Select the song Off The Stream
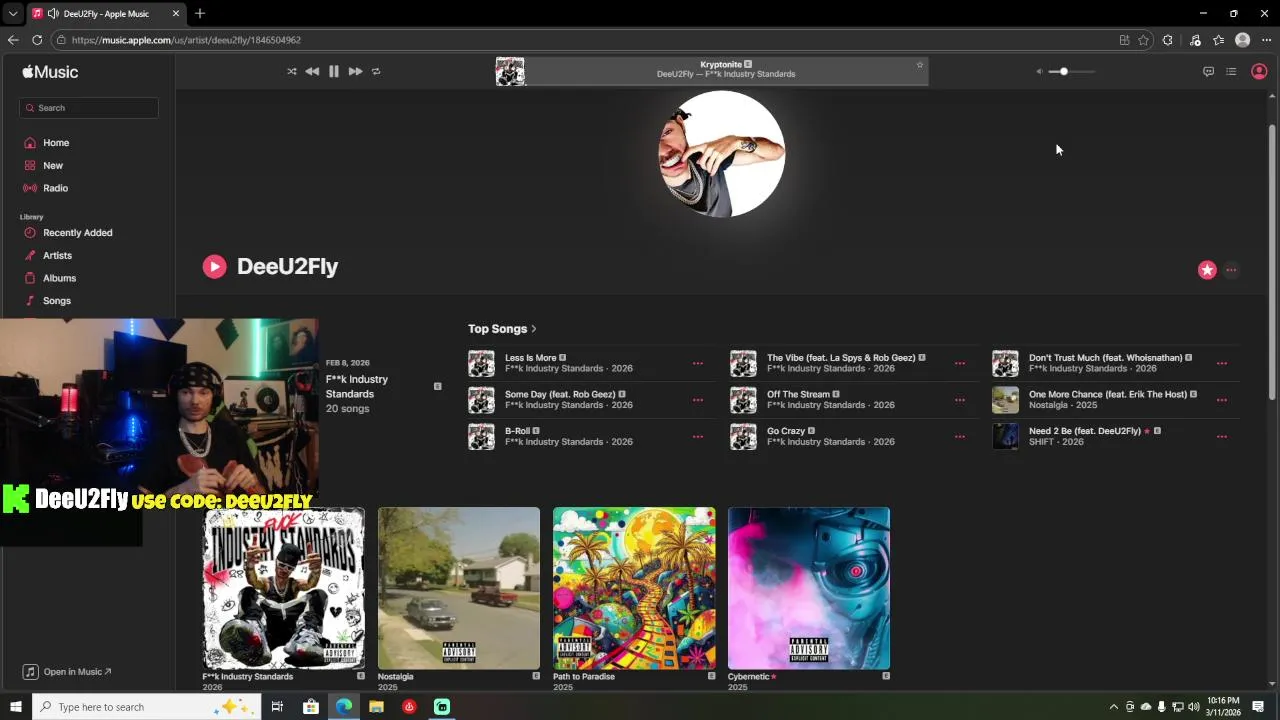 coord(798,394)
